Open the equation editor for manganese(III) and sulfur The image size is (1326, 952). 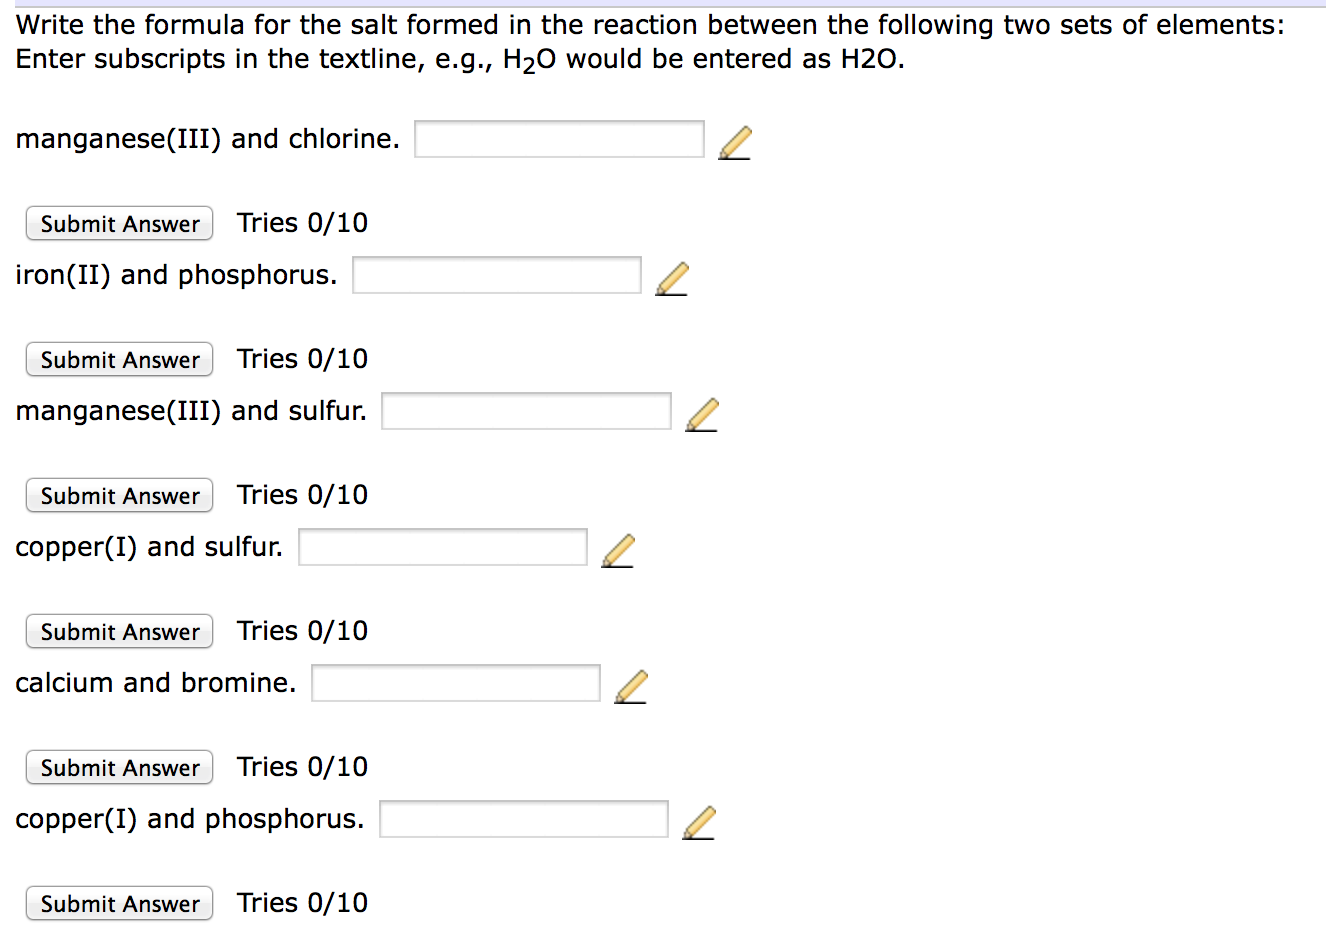[703, 413]
